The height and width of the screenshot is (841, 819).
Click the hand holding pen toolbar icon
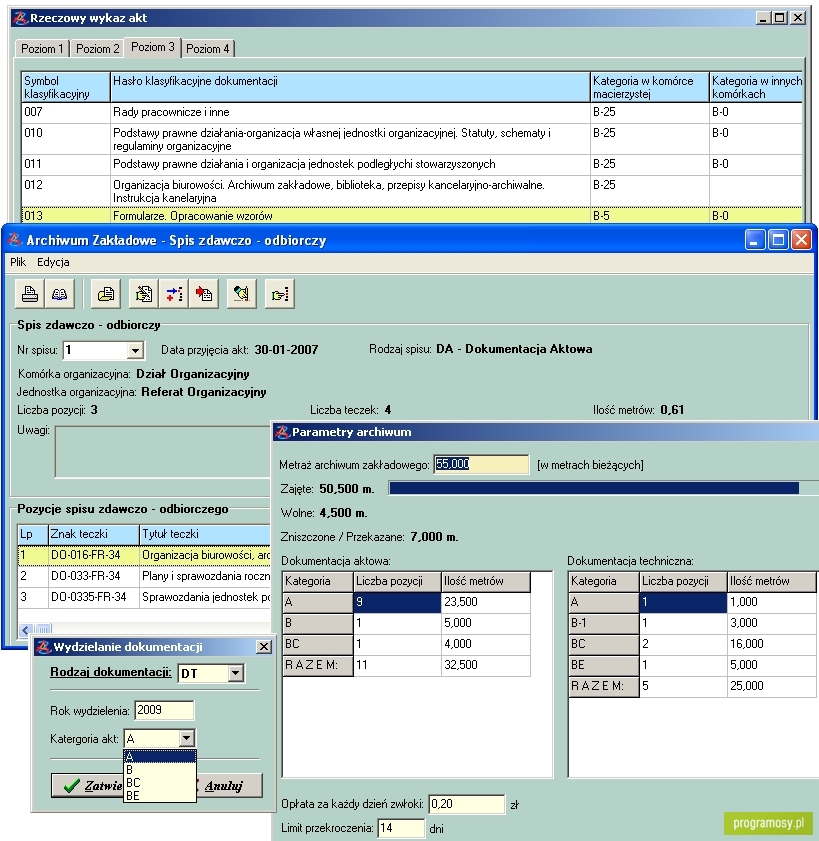click(x=242, y=294)
